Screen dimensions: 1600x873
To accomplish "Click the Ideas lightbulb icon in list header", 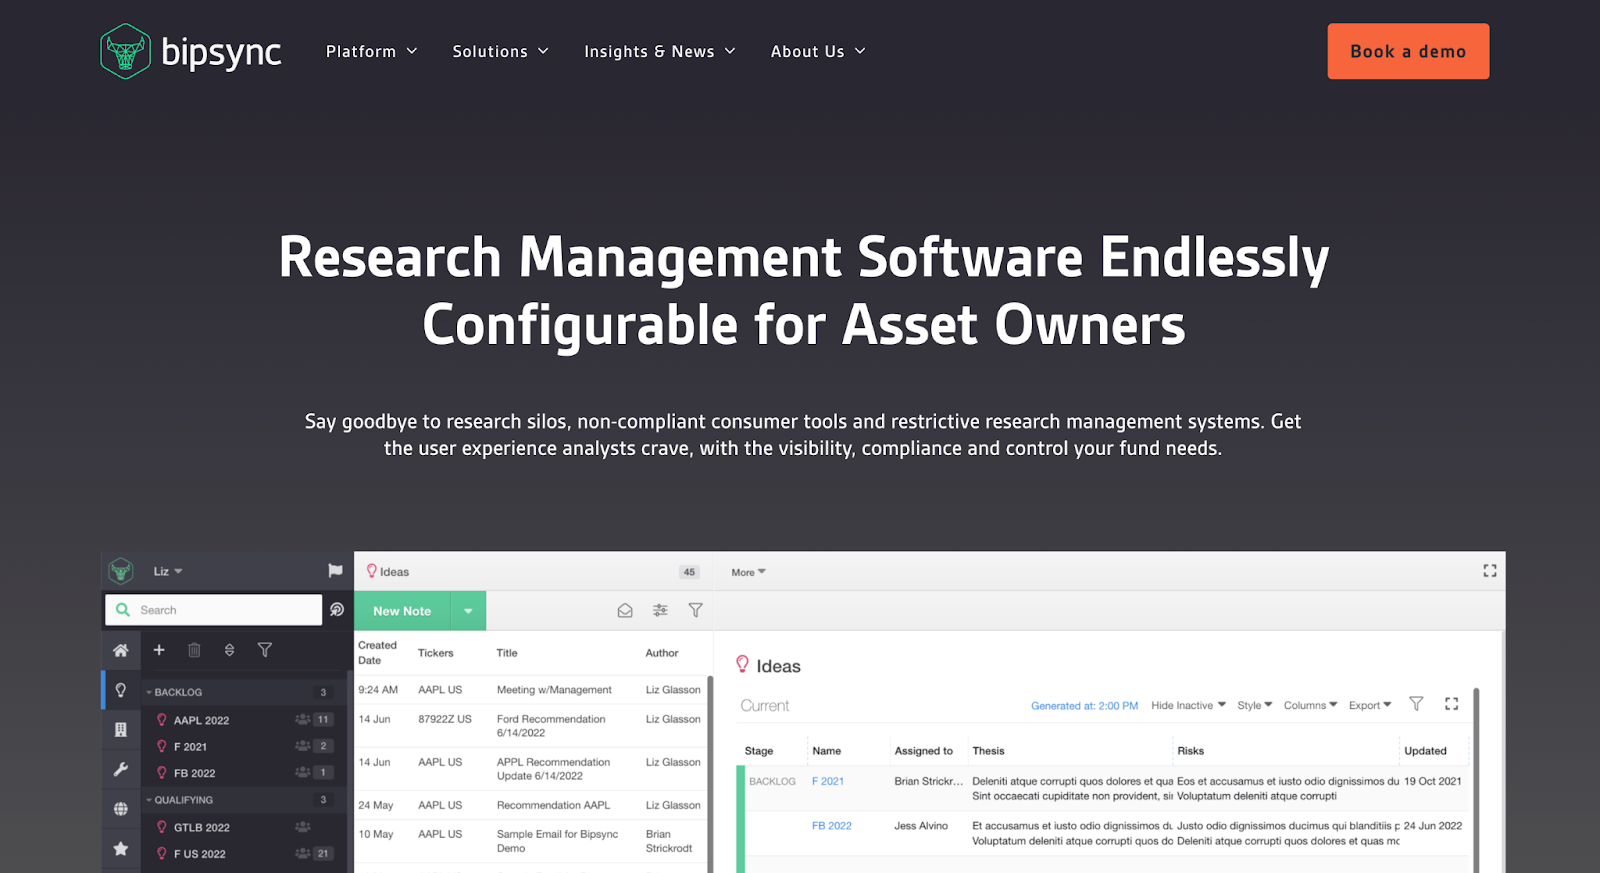I will pyautogui.click(x=372, y=571).
